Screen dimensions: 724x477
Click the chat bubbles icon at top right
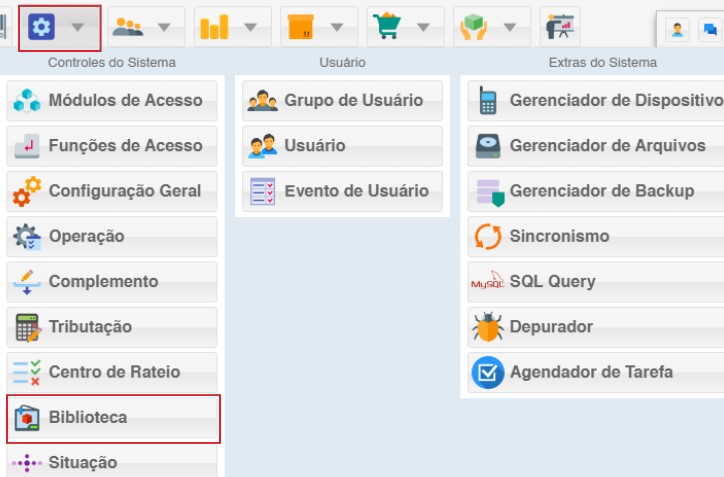[x=710, y=30]
